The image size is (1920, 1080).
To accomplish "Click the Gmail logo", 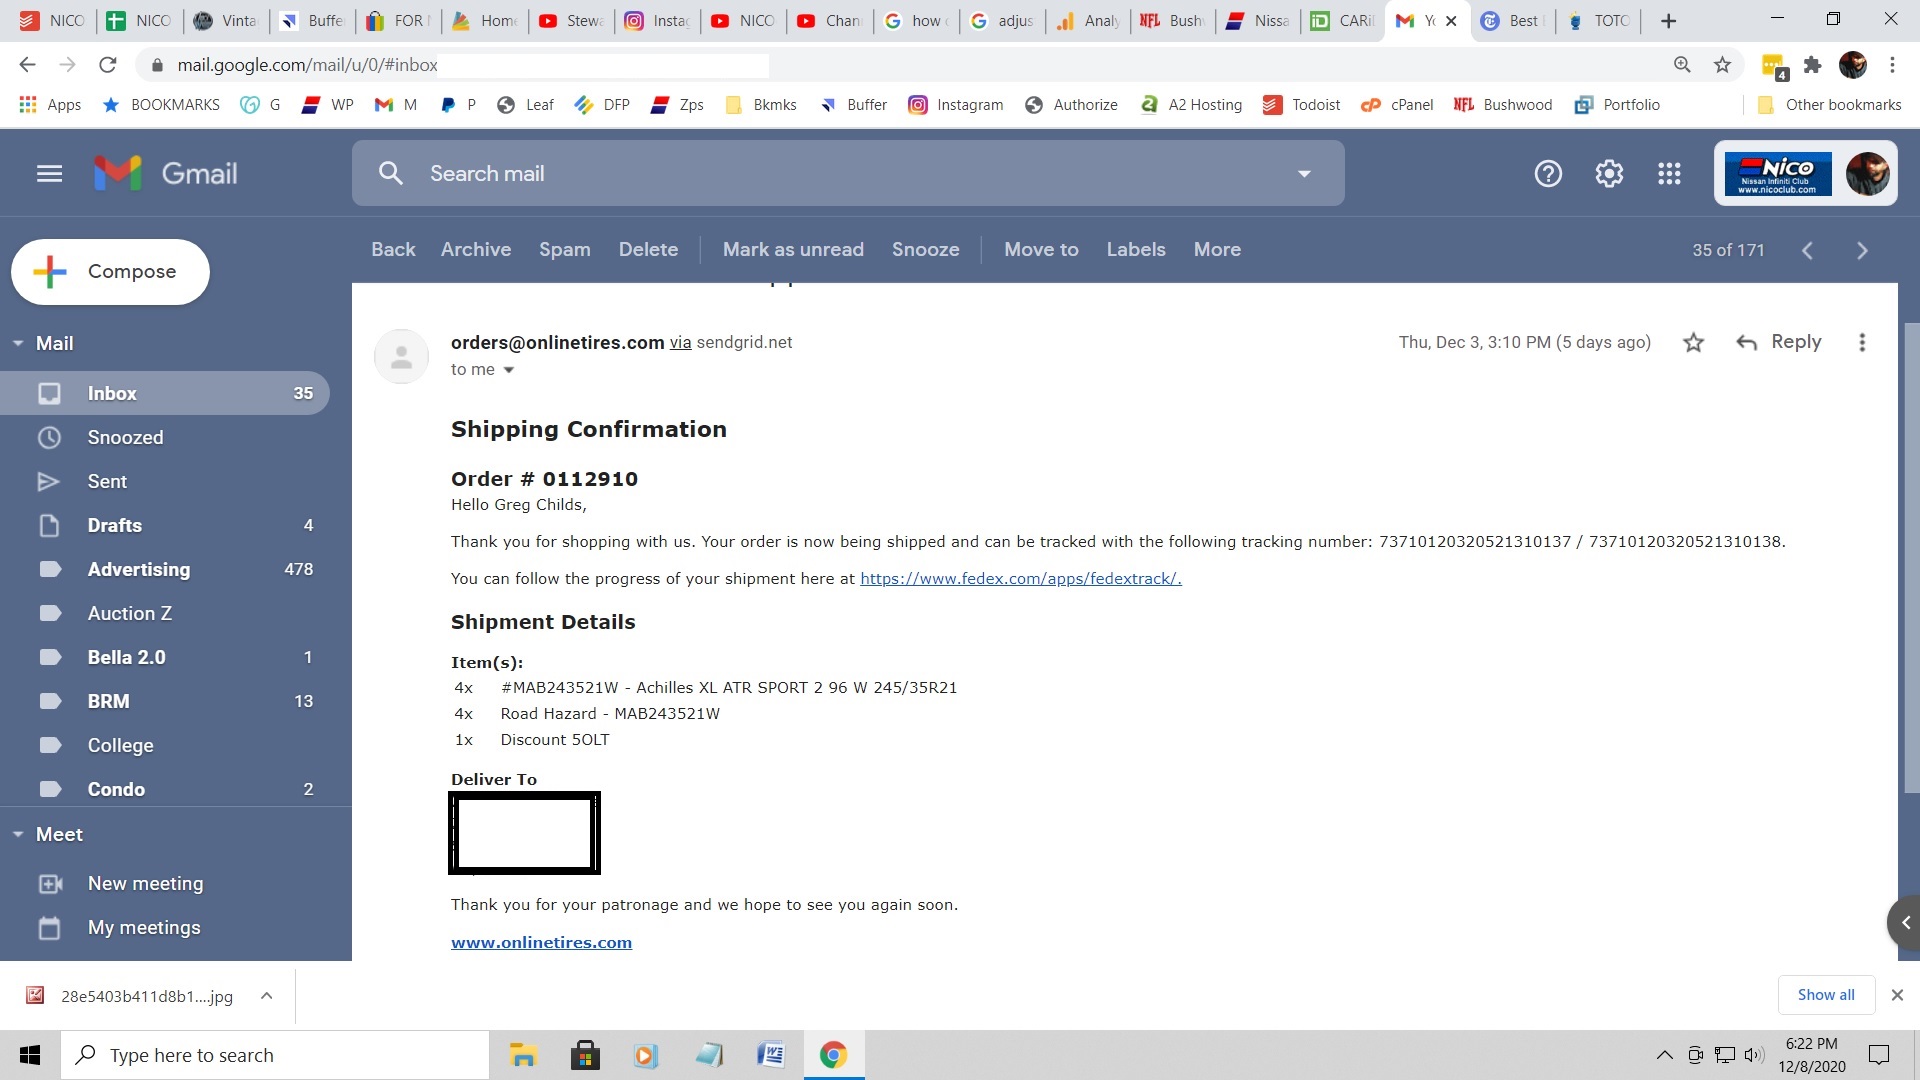I will click(166, 174).
